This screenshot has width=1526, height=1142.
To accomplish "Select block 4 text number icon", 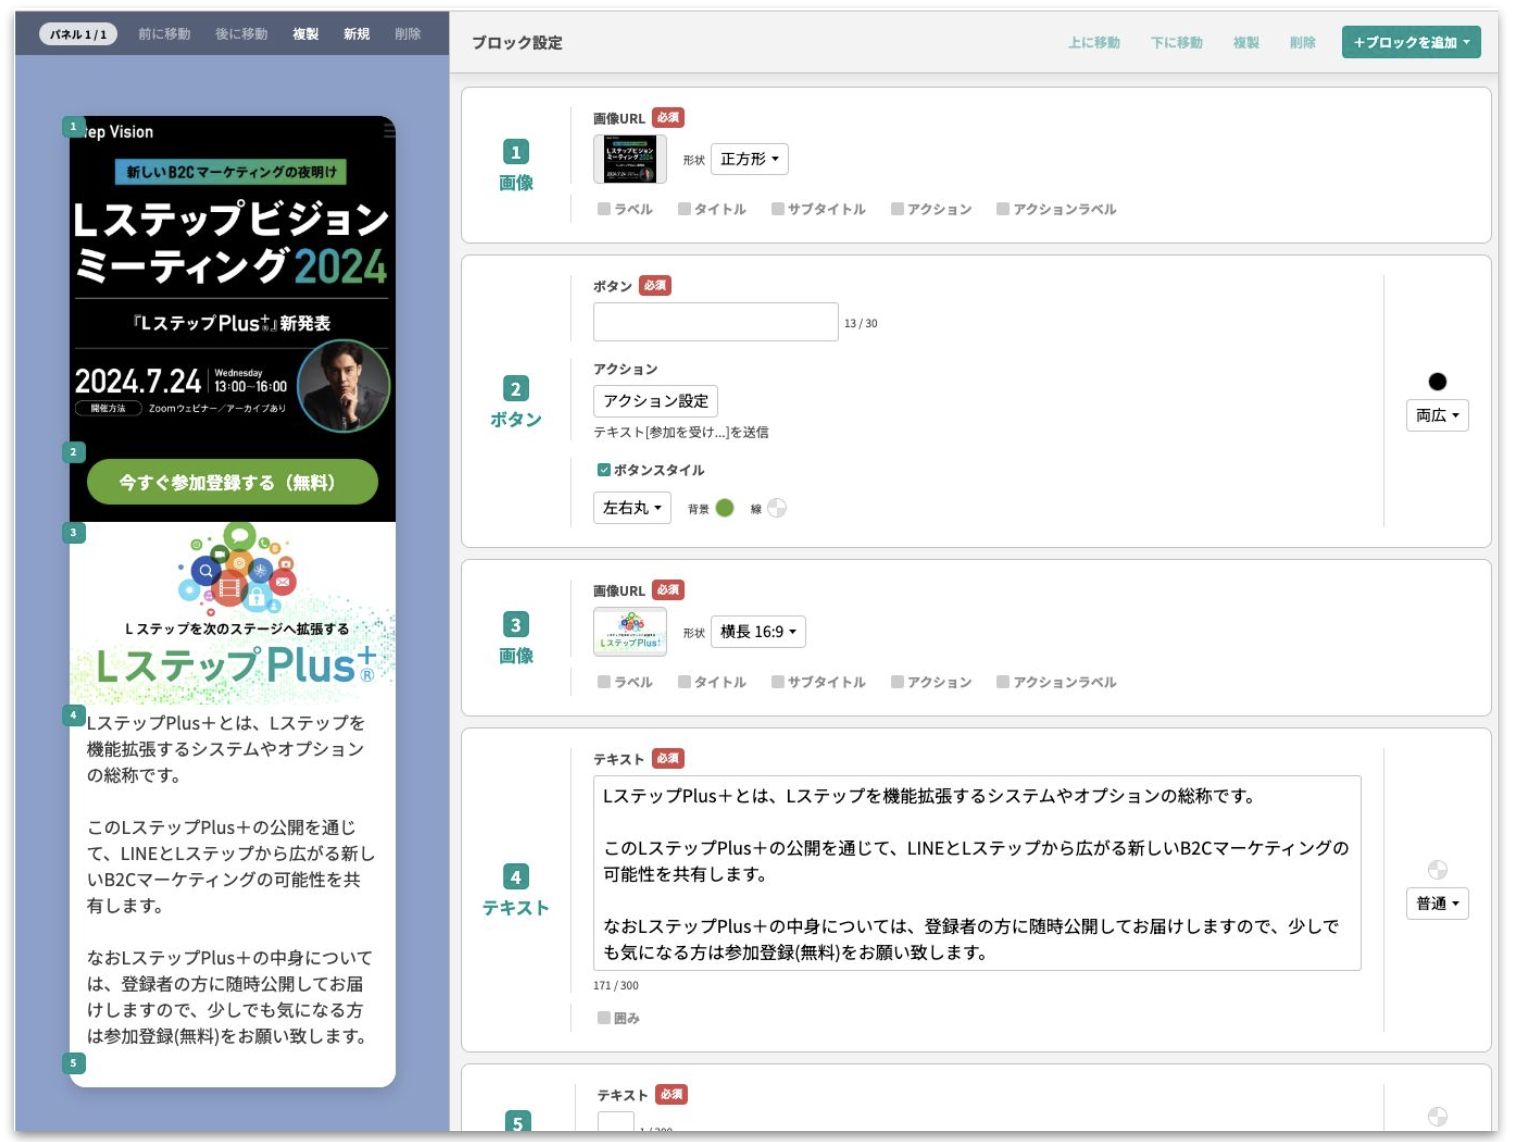I will point(515,877).
